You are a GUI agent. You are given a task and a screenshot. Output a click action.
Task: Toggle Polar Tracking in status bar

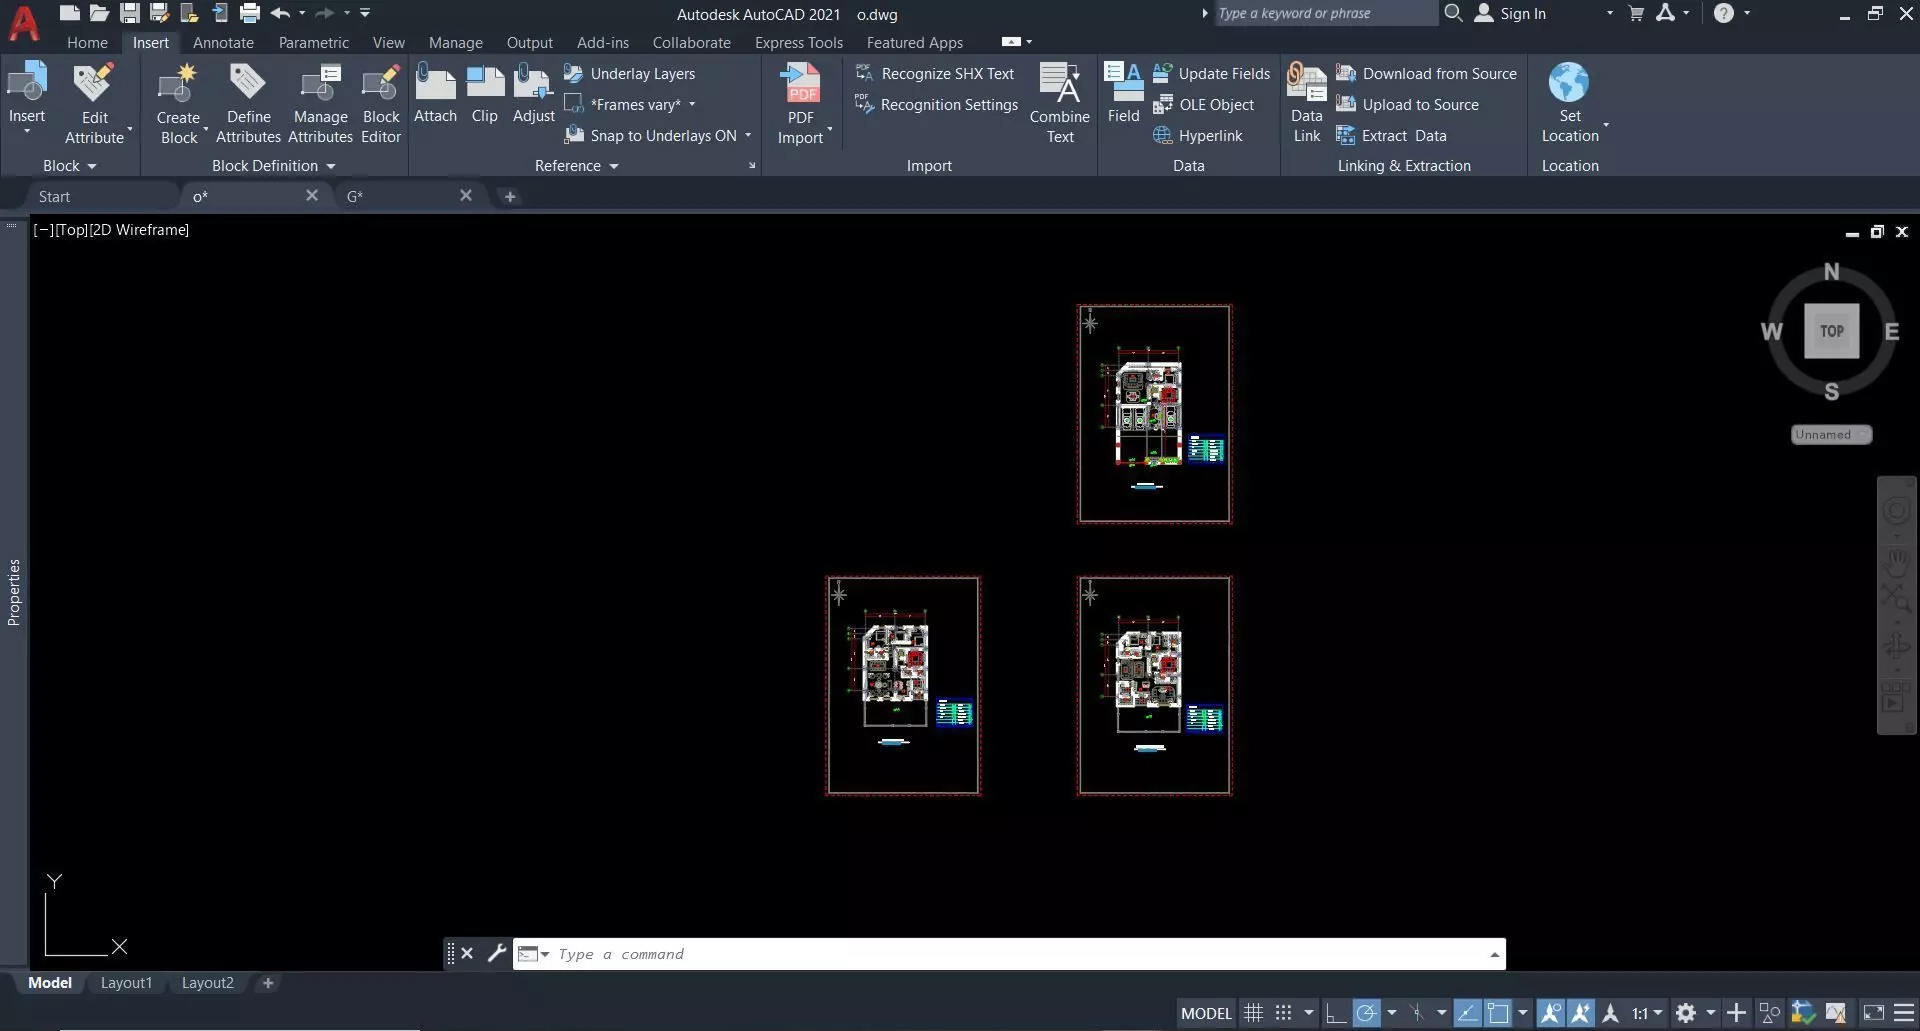click(1366, 1013)
